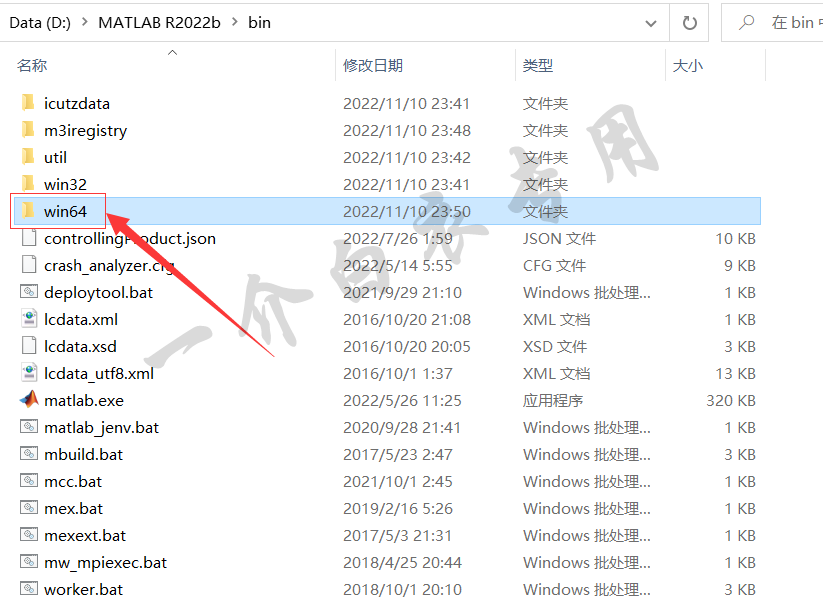Click the mbuild.bat file icon

[29, 454]
